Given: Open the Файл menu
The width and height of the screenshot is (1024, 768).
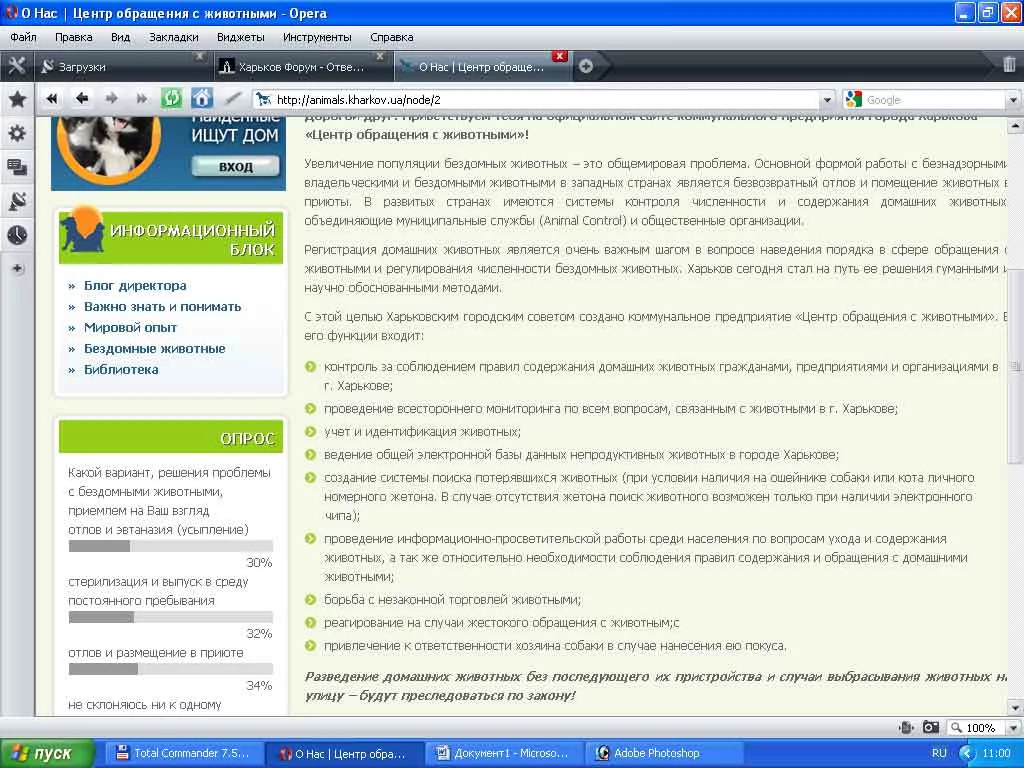Looking at the screenshot, I should (x=23, y=37).
